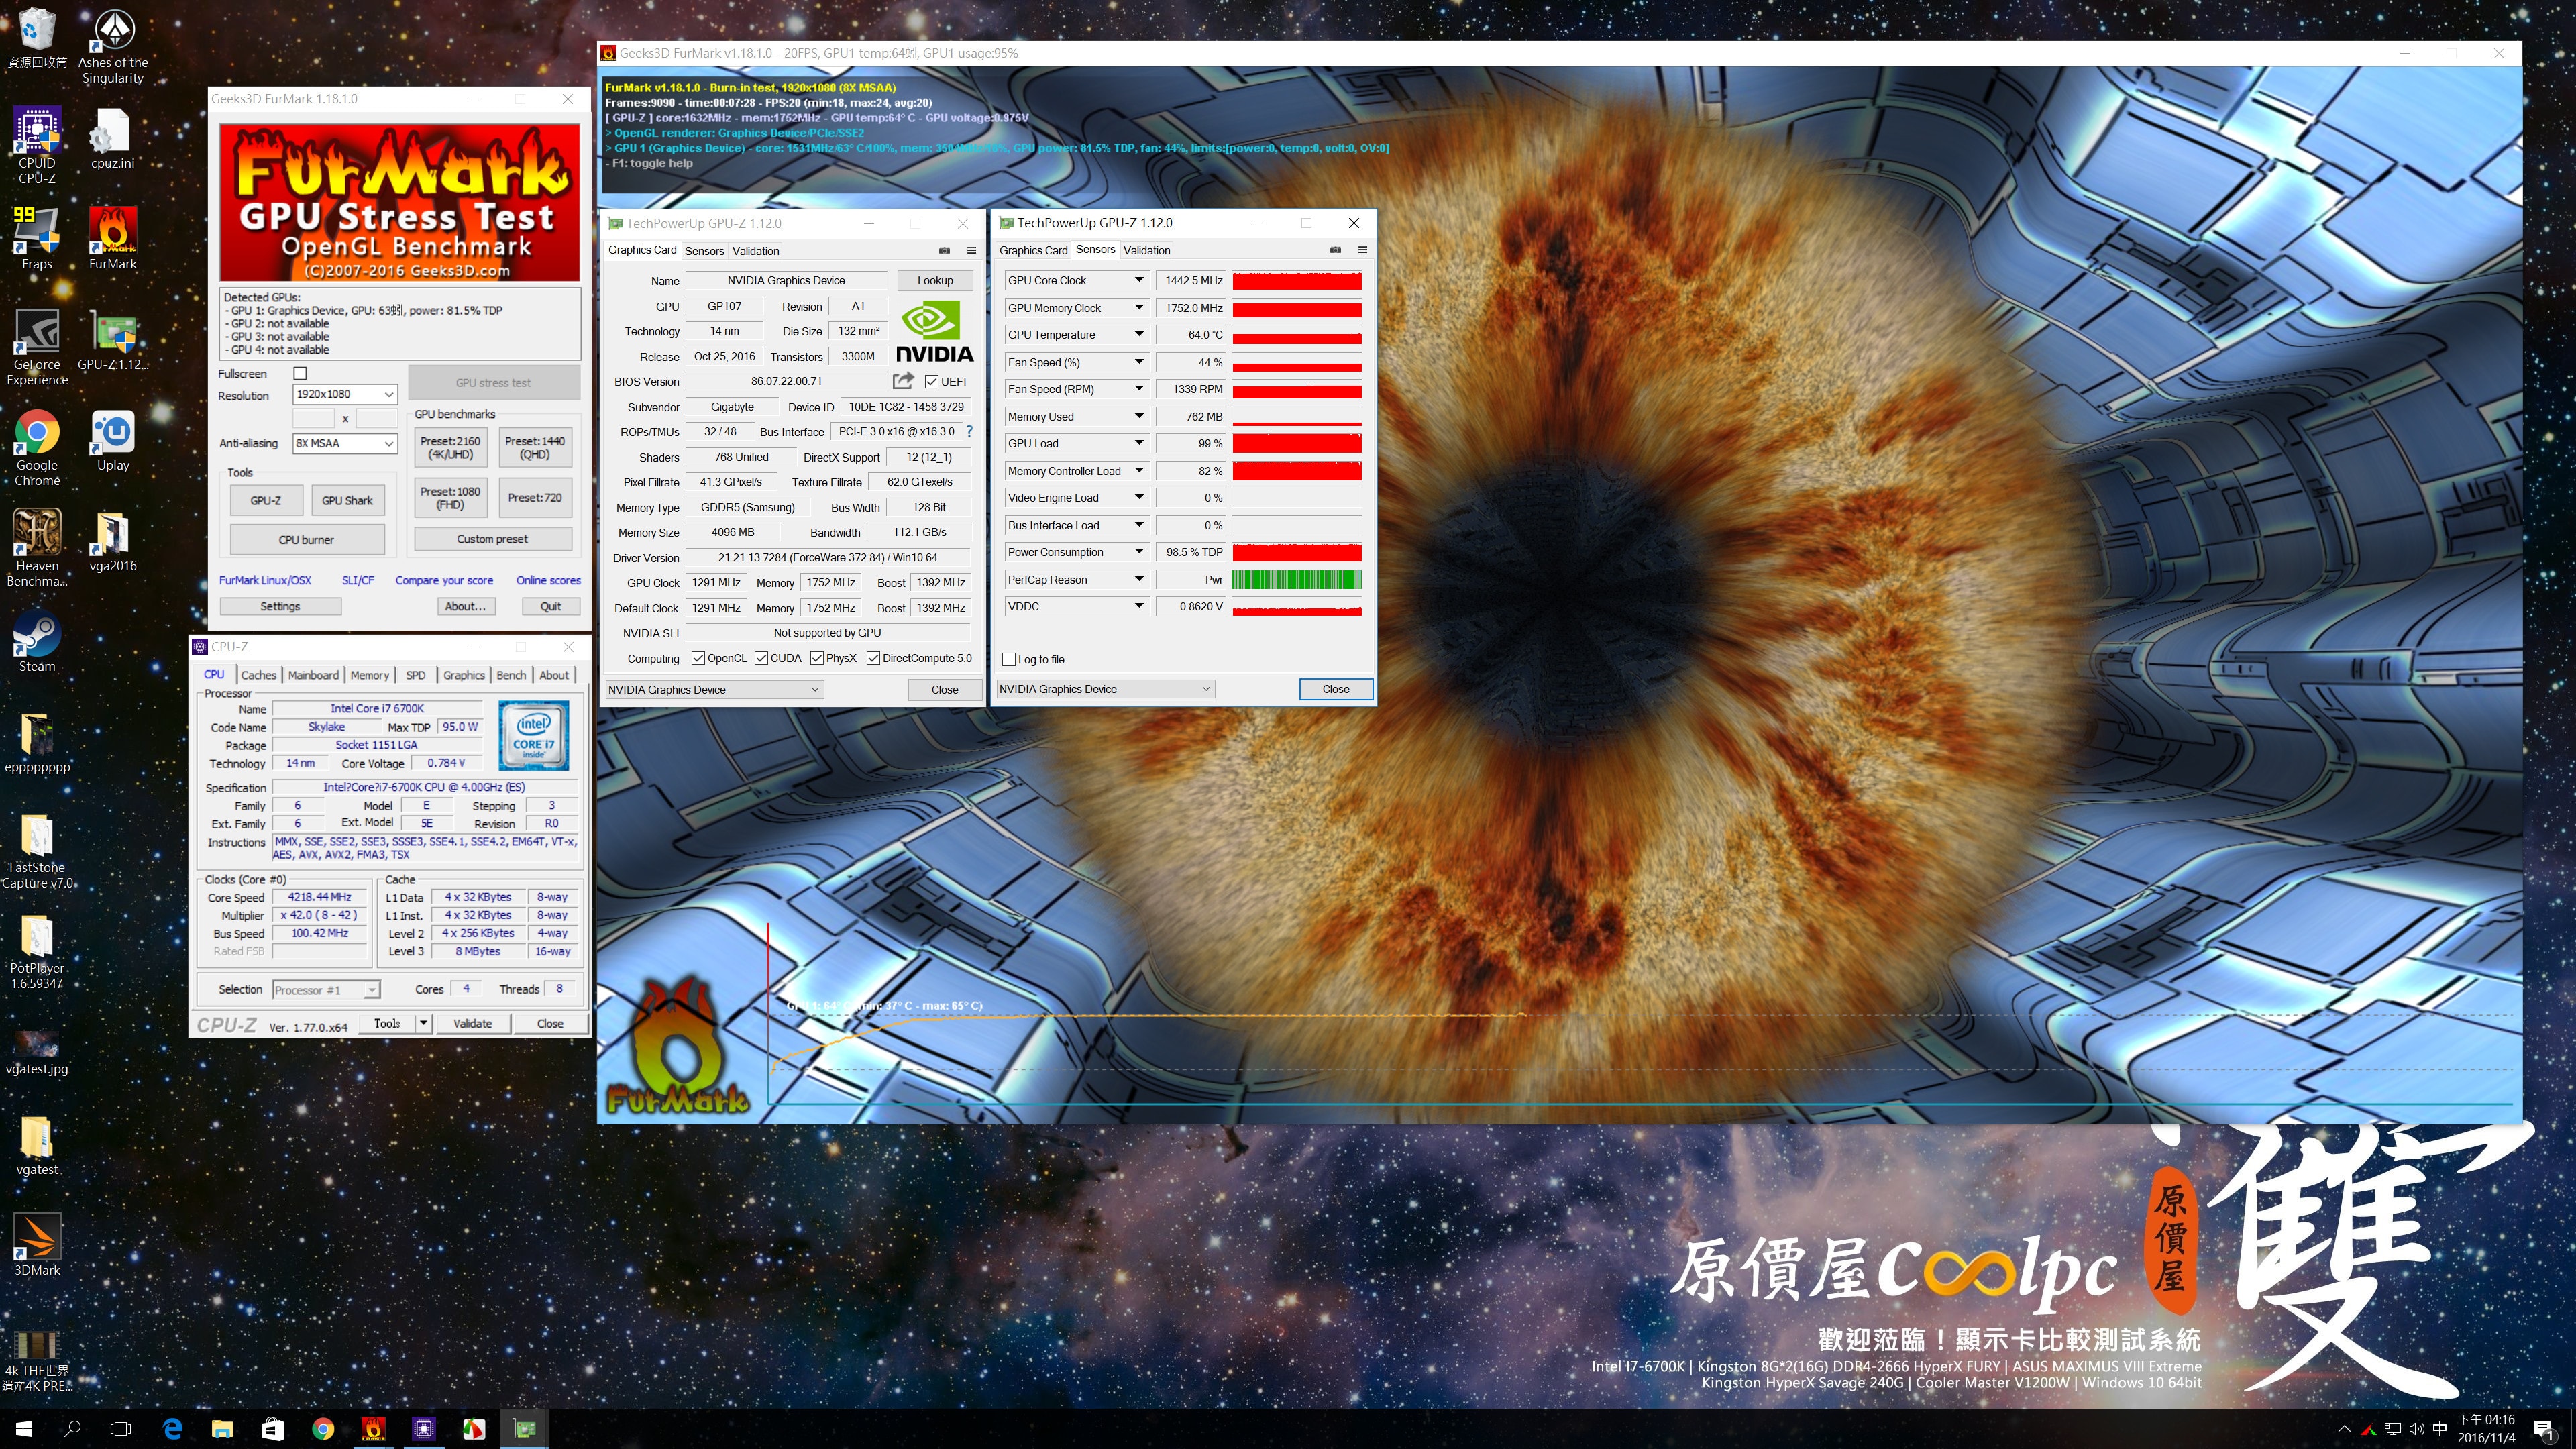The width and height of the screenshot is (2576, 1449).
Task: Click the screenshot camera icon in left GPU-Z
Action: pos(944,250)
